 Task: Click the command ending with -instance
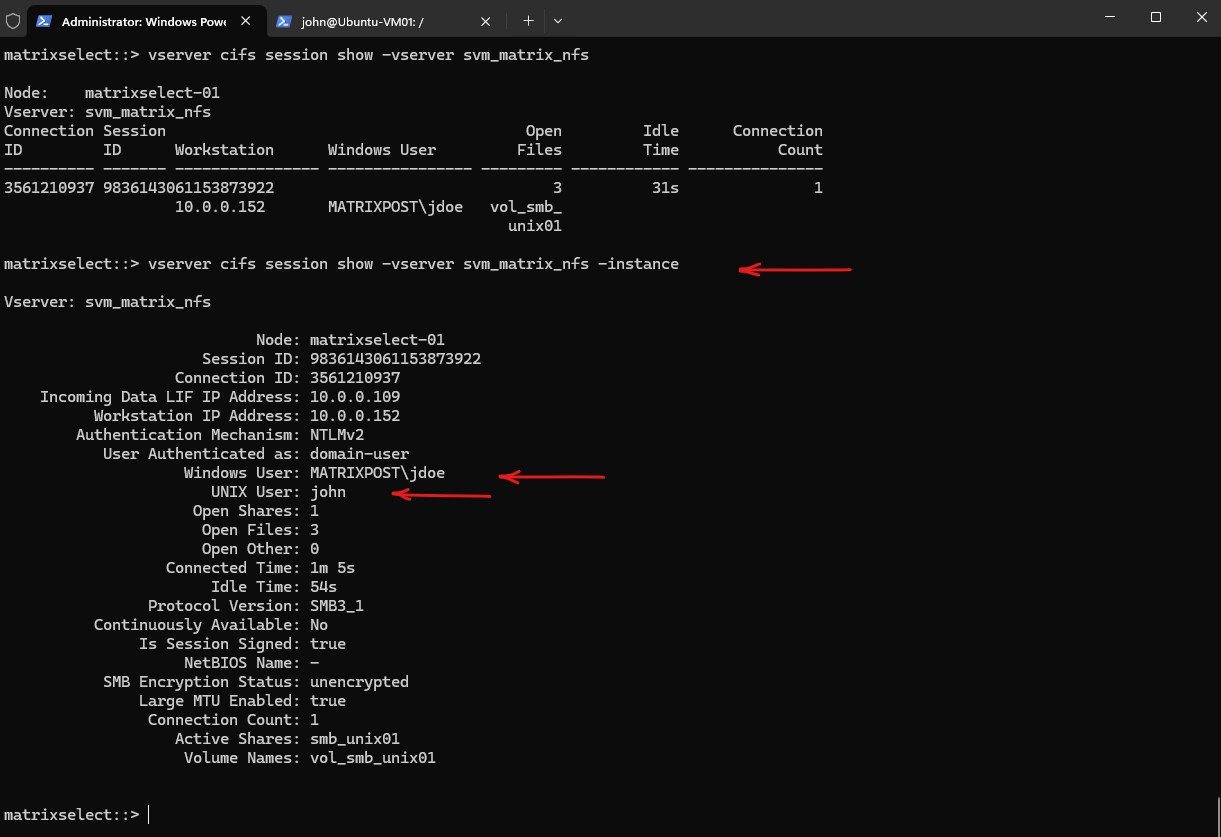tap(413, 264)
